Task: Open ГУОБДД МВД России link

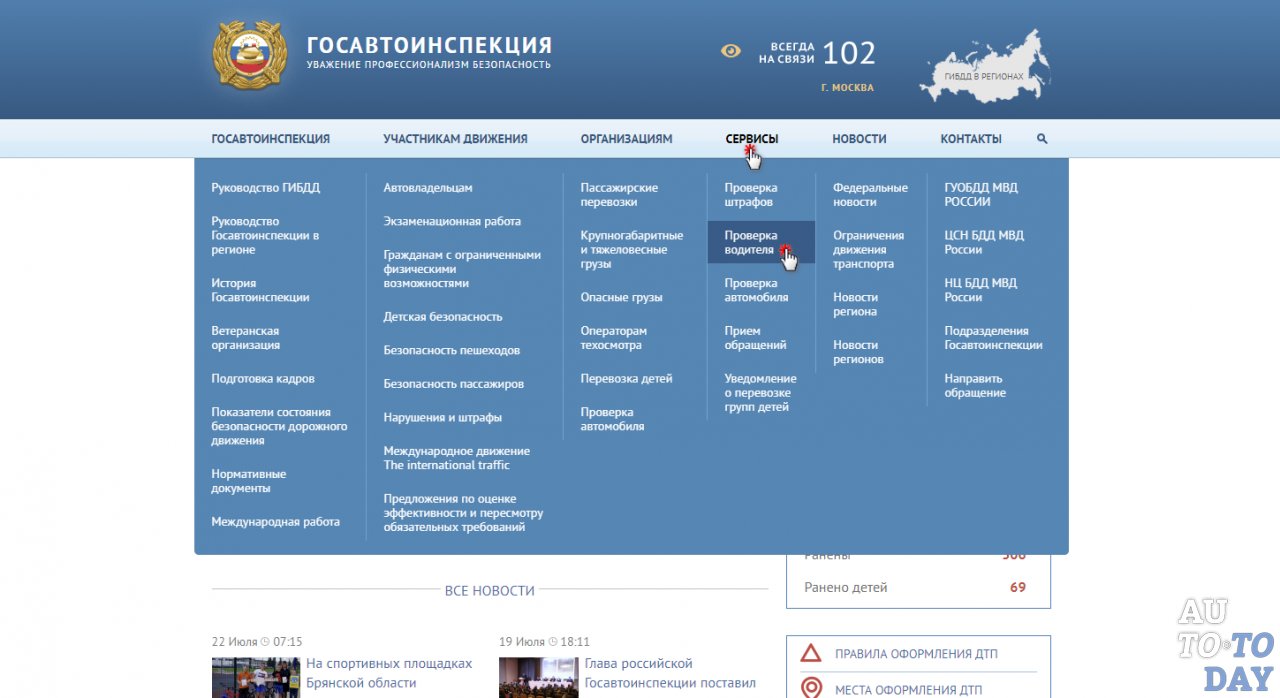Action: 981,195
